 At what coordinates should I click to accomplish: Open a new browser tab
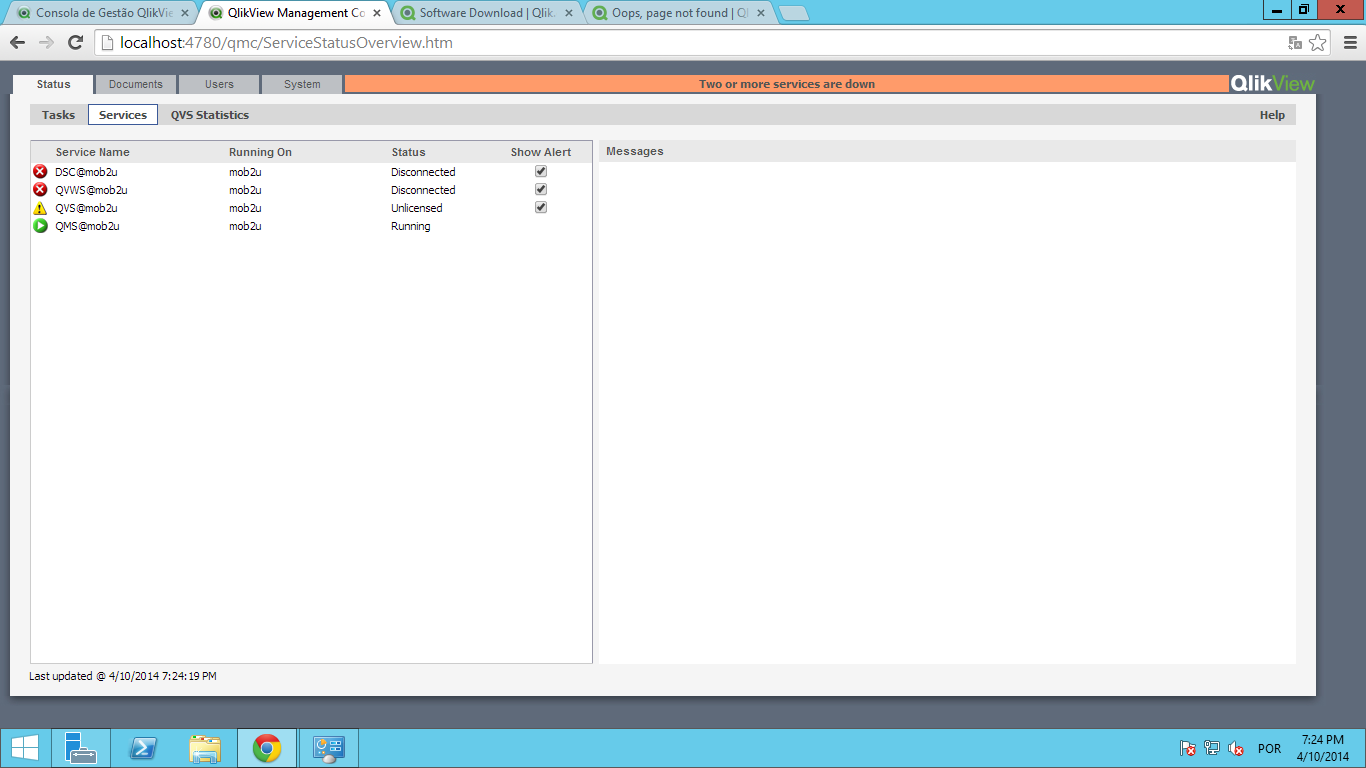[x=794, y=14]
